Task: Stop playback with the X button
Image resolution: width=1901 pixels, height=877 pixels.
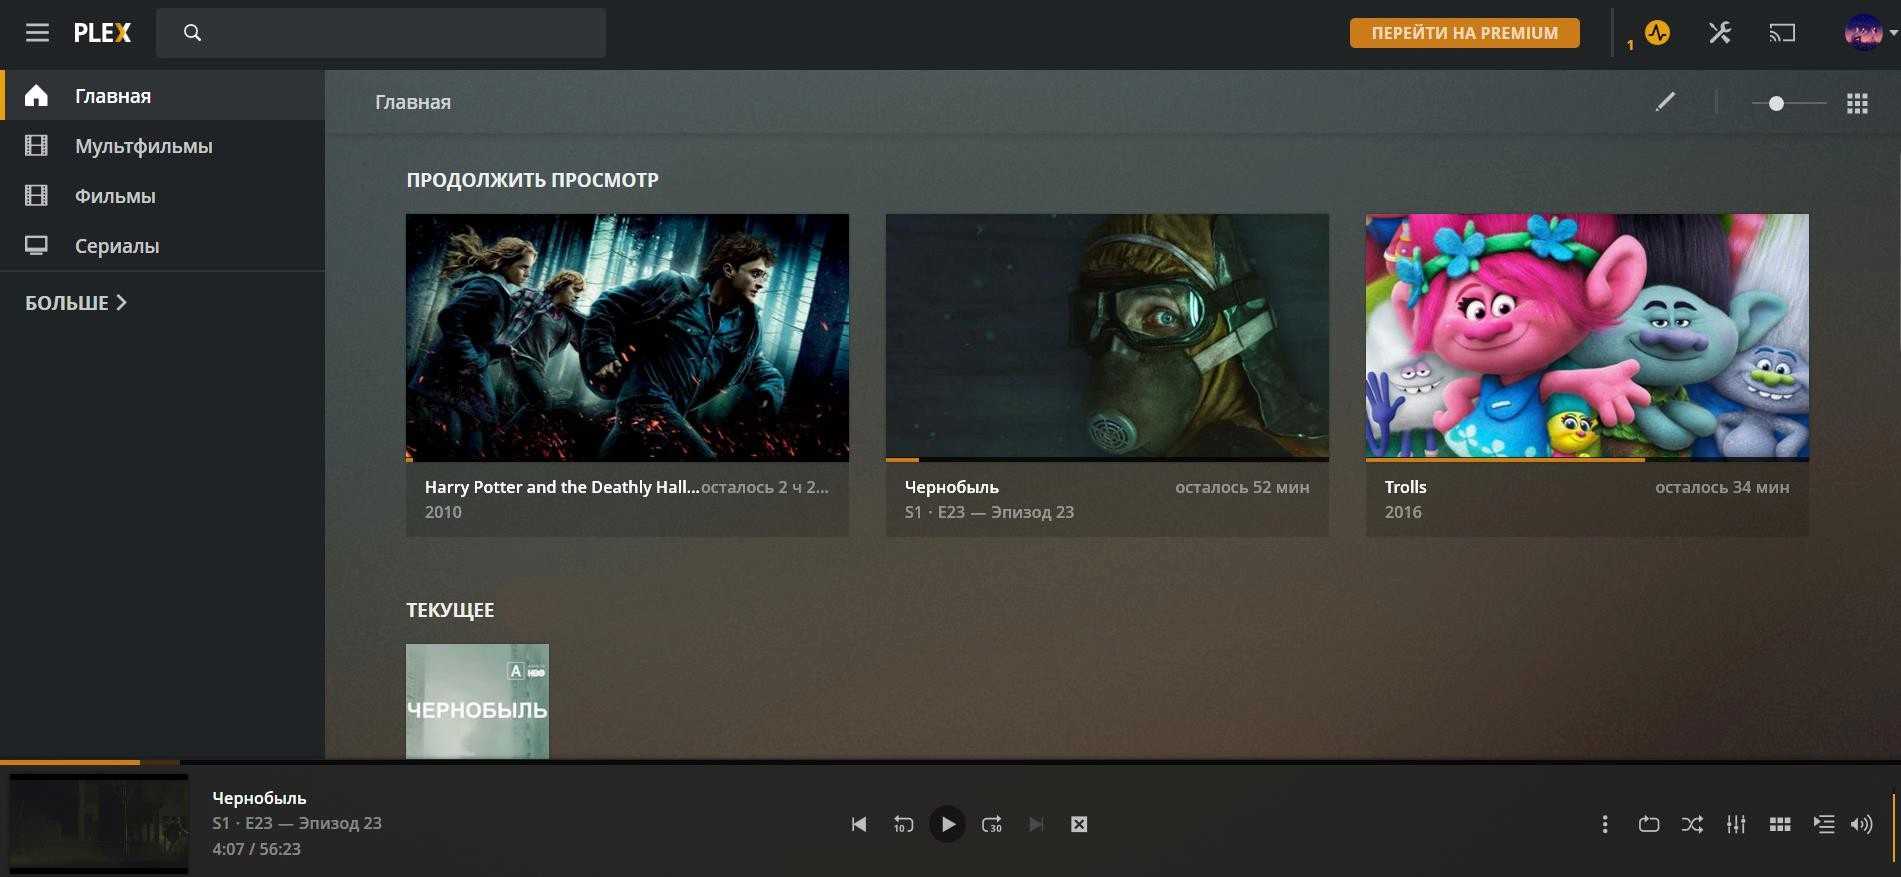Action: pyautogui.click(x=1079, y=824)
